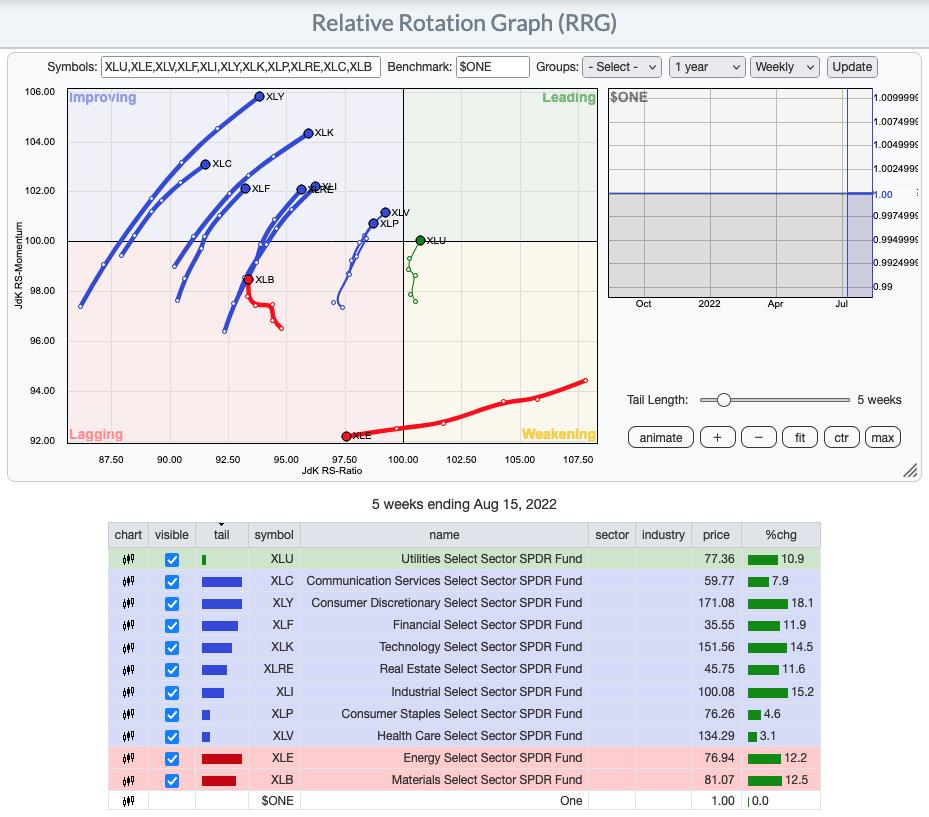The width and height of the screenshot is (929, 817).
Task: Open the Weekly interval dropdown
Action: 784,67
